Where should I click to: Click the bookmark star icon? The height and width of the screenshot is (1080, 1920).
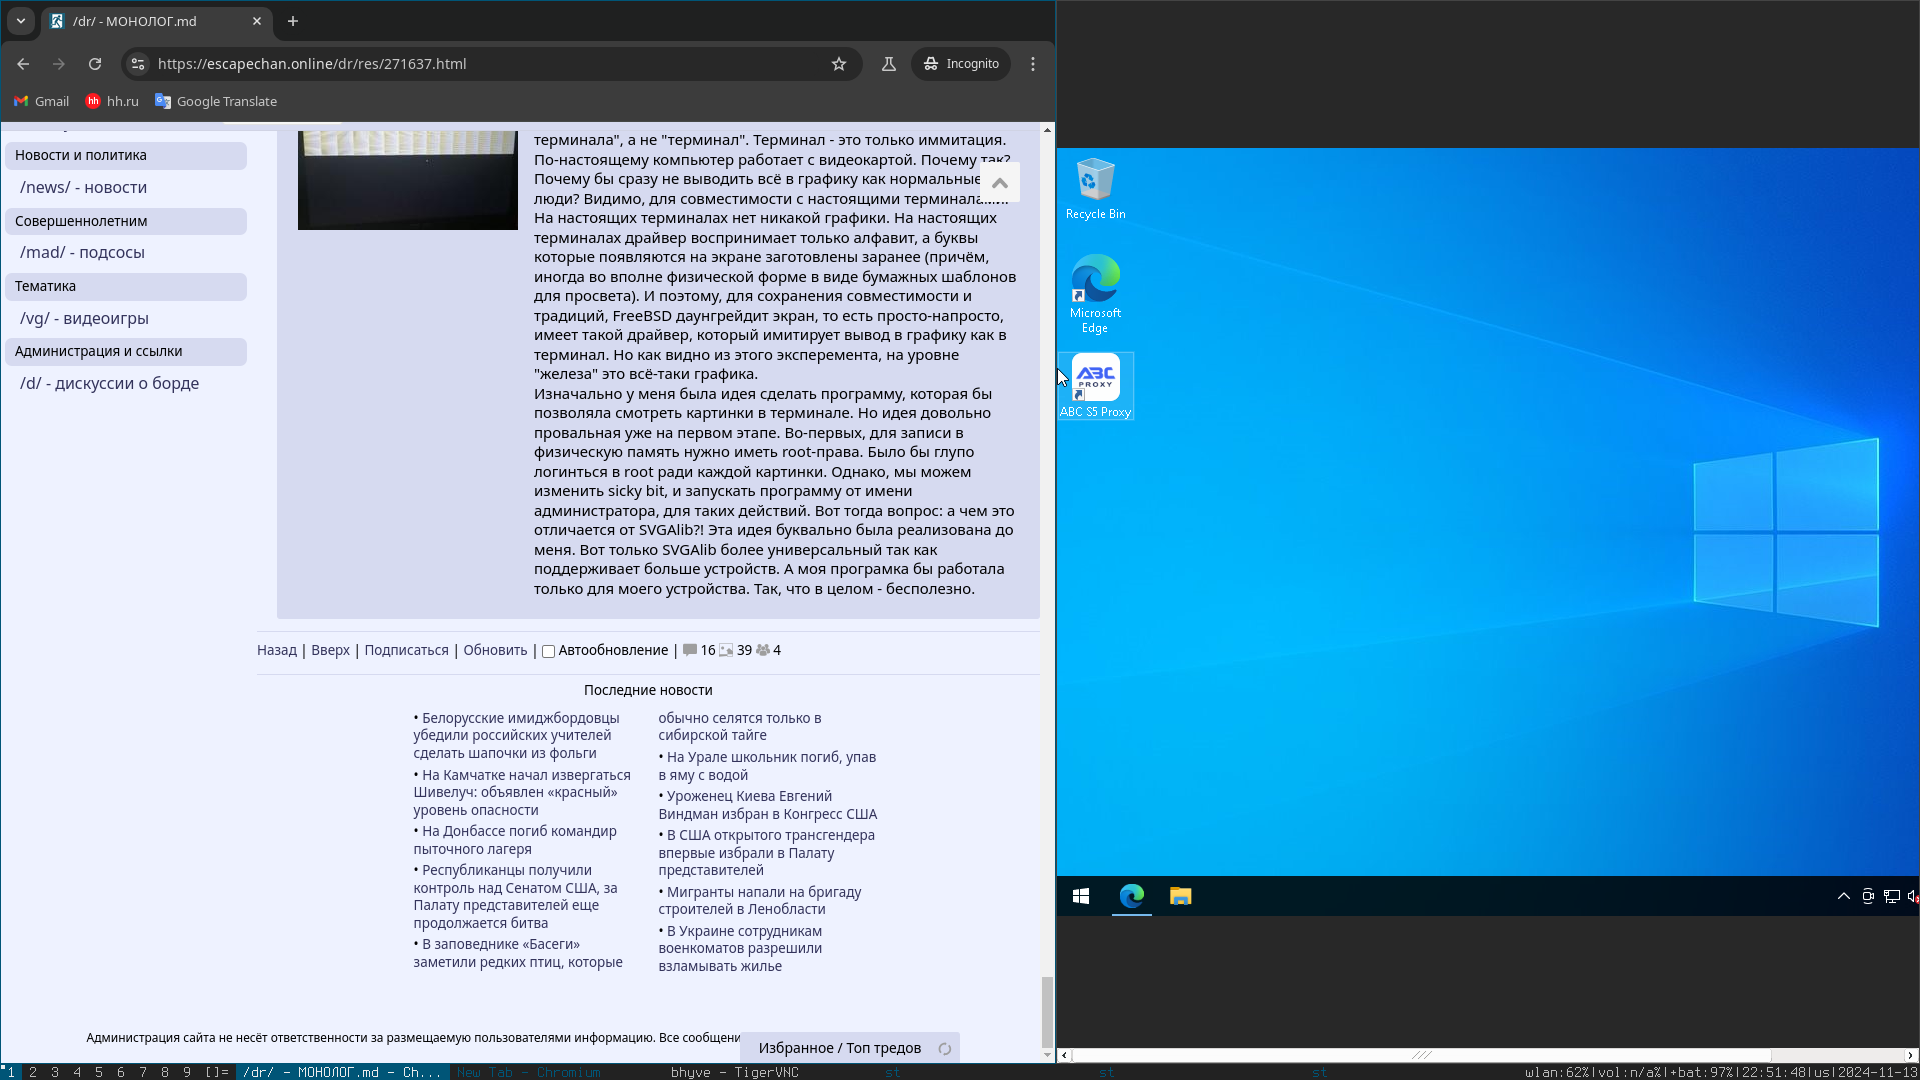point(838,64)
